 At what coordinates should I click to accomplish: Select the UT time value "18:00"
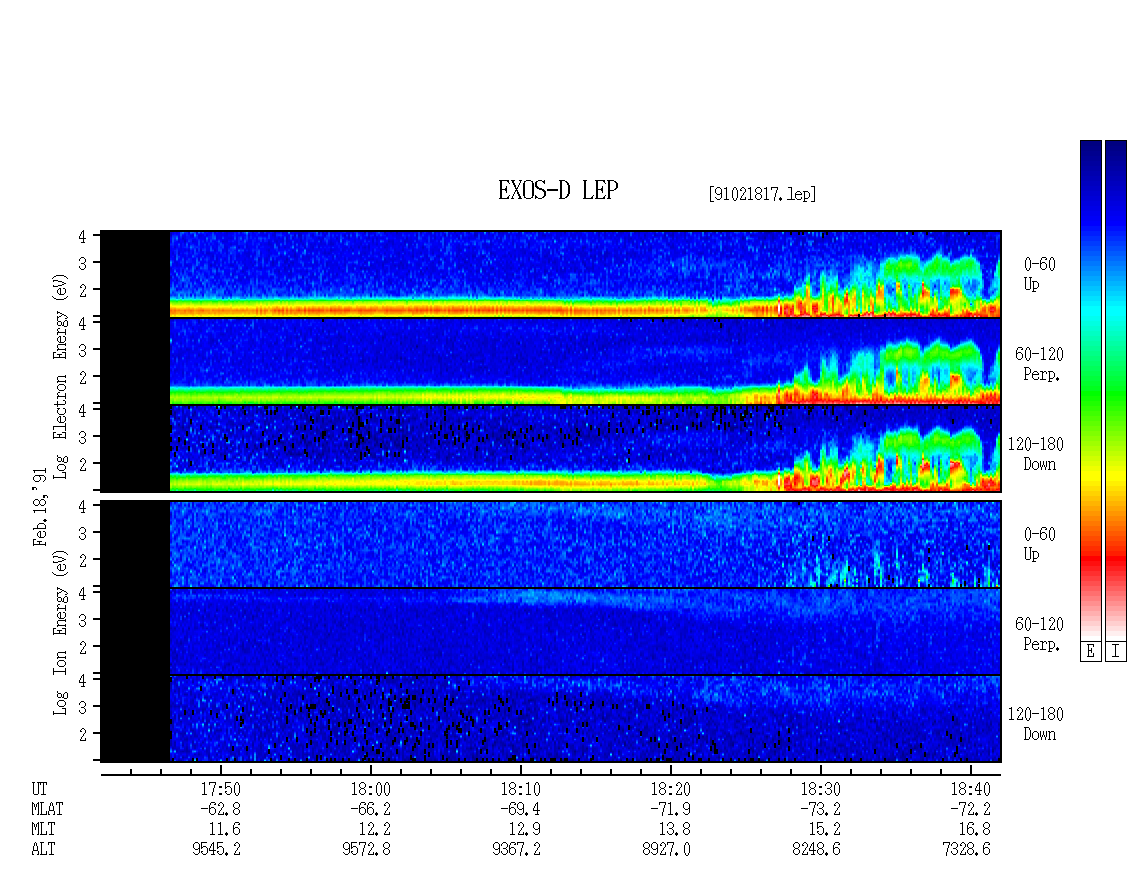point(370,789)
